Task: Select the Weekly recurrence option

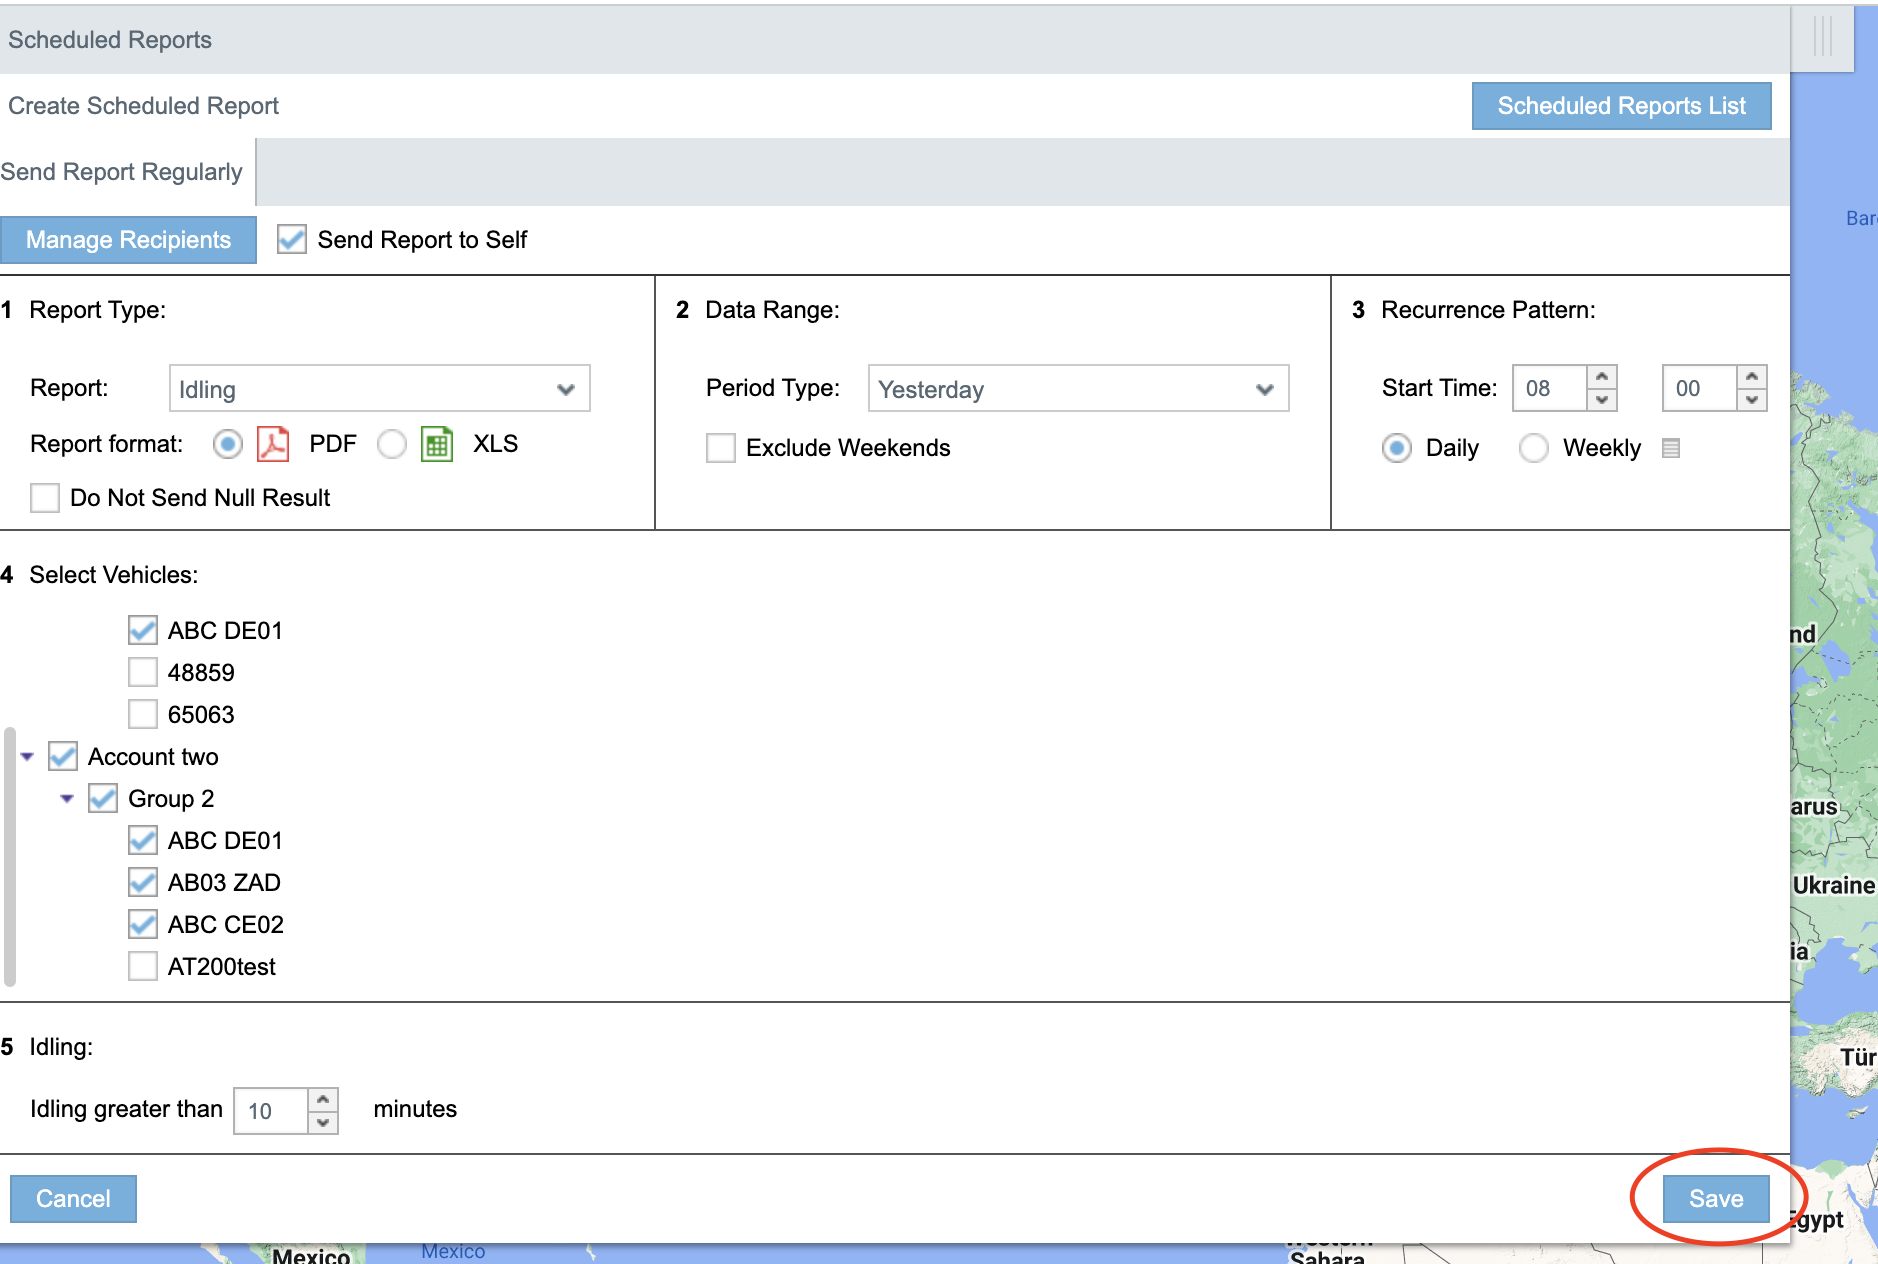Action: coord(1533,448)
